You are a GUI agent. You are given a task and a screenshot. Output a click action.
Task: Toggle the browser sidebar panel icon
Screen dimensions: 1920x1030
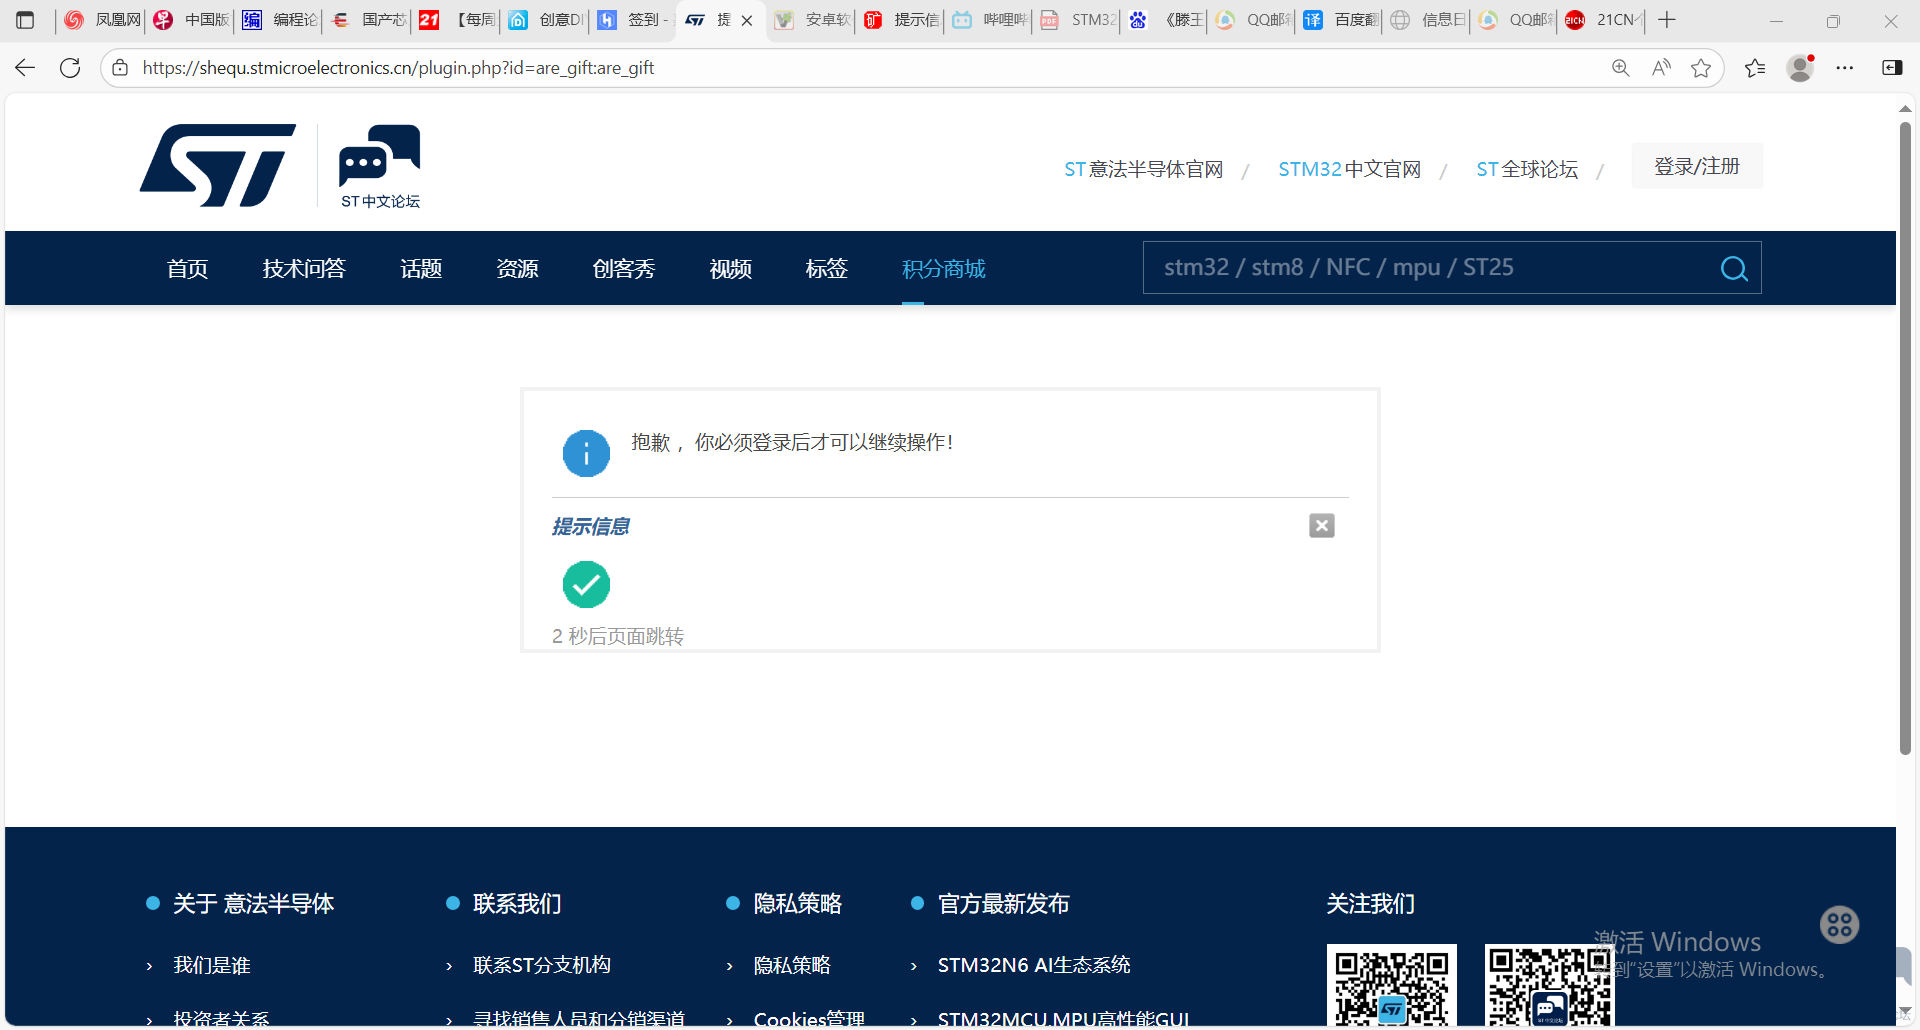pyautogui.click(x=1892, y=68)
